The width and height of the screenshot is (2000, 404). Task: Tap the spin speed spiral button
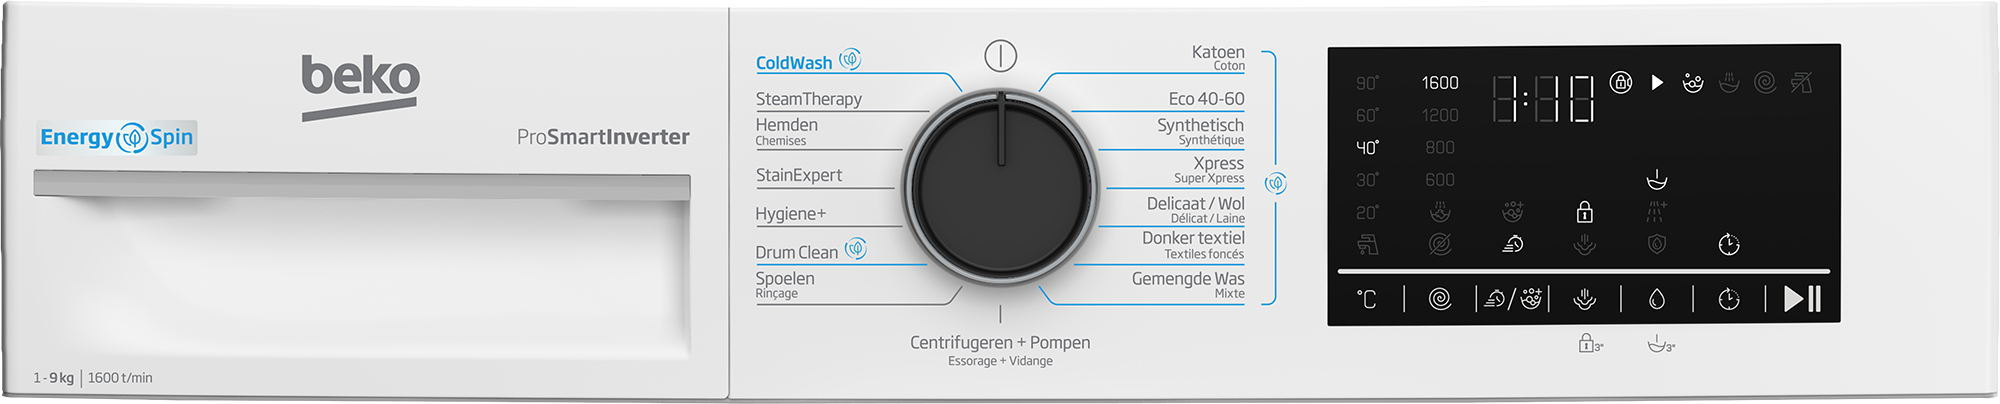tap(1440, 298)
